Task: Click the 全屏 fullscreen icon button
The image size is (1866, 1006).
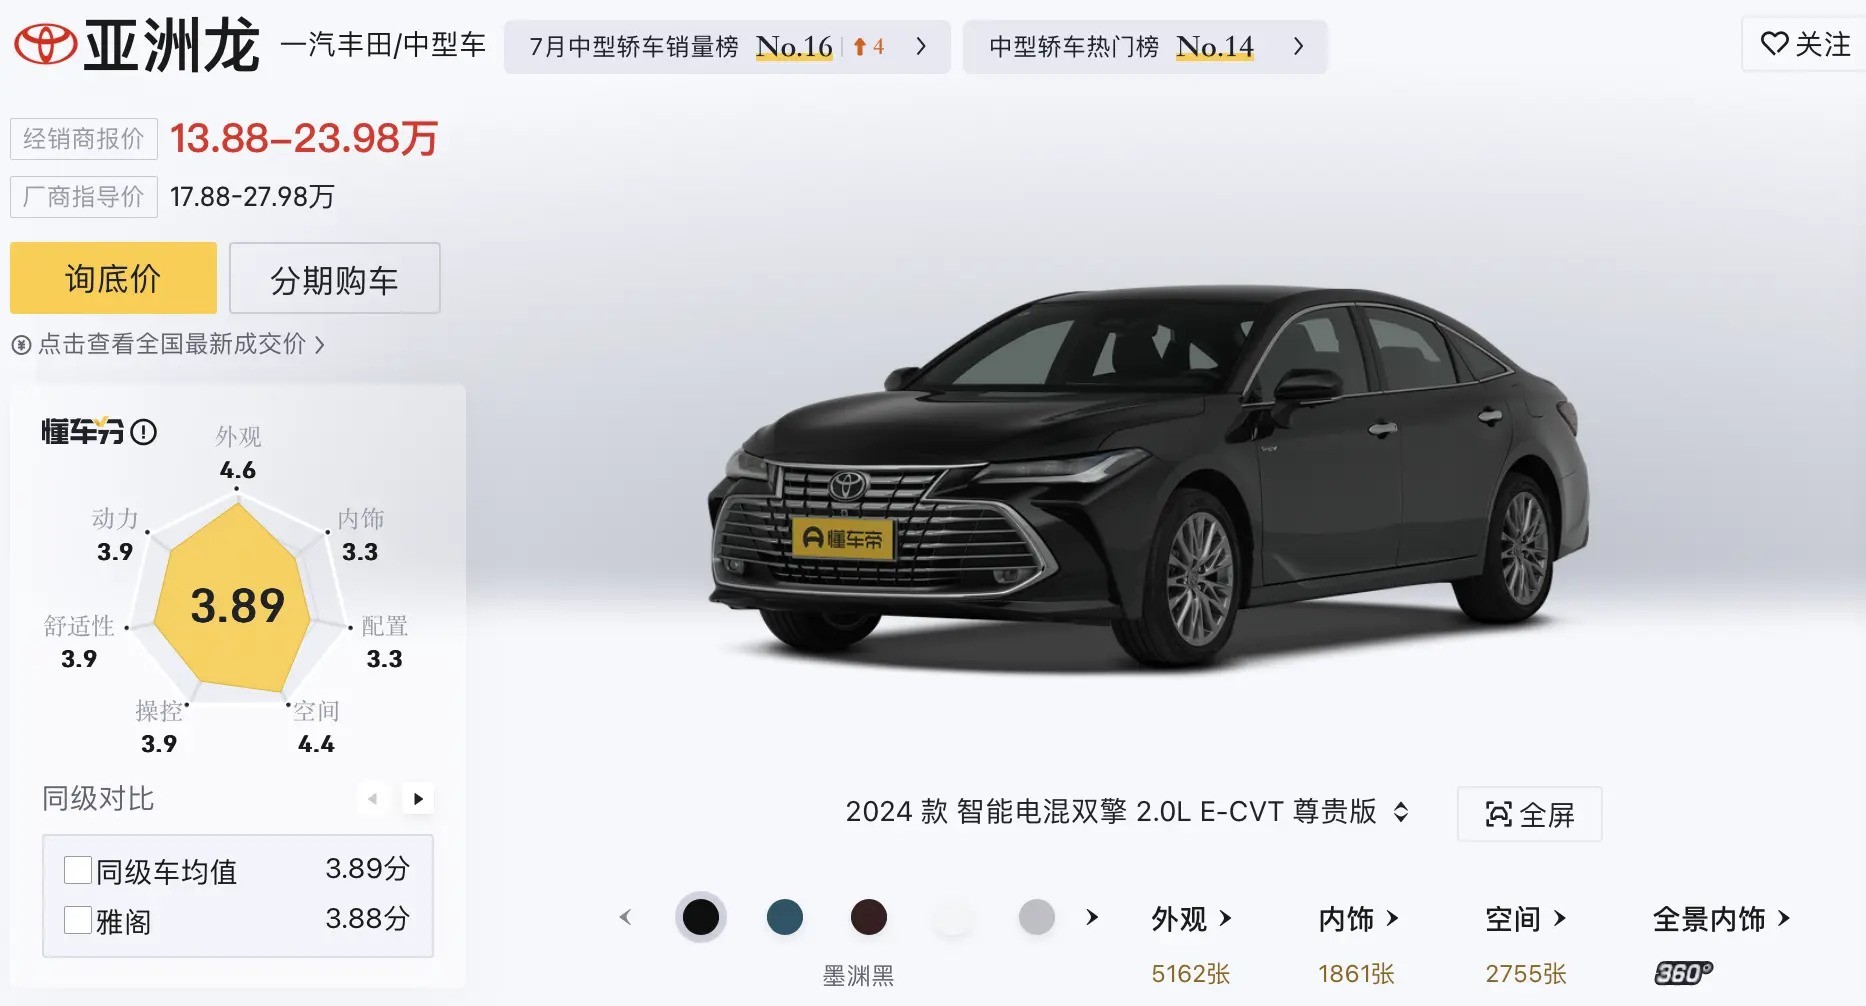Action: tap(1529, 814)
